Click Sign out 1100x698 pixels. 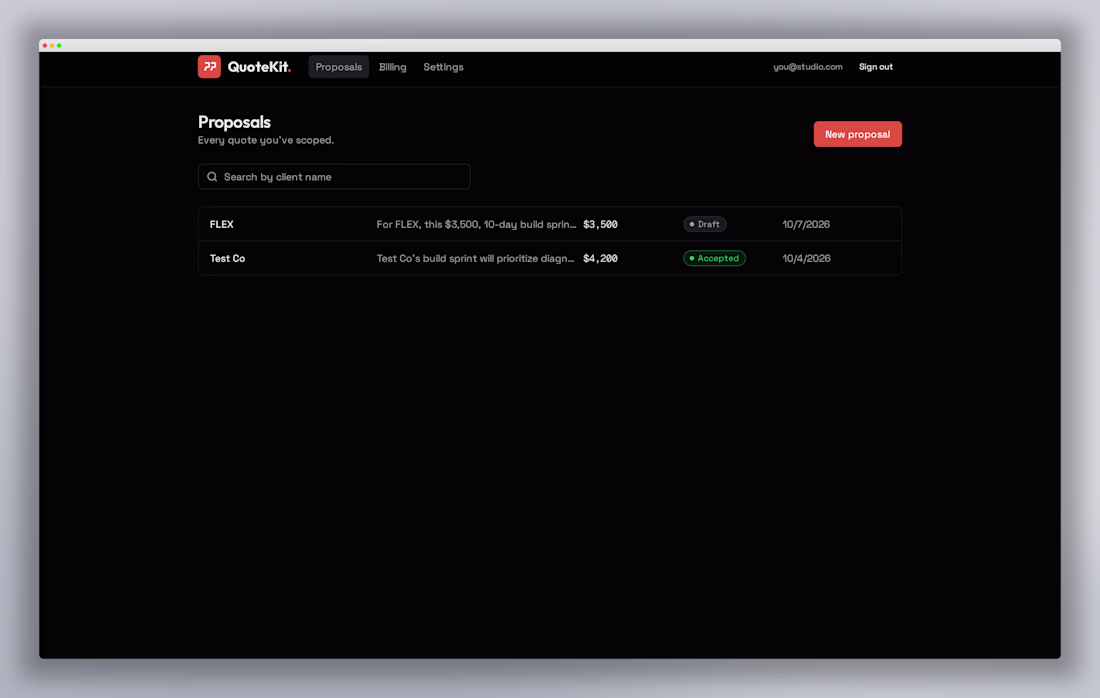(x=876, y=67)
